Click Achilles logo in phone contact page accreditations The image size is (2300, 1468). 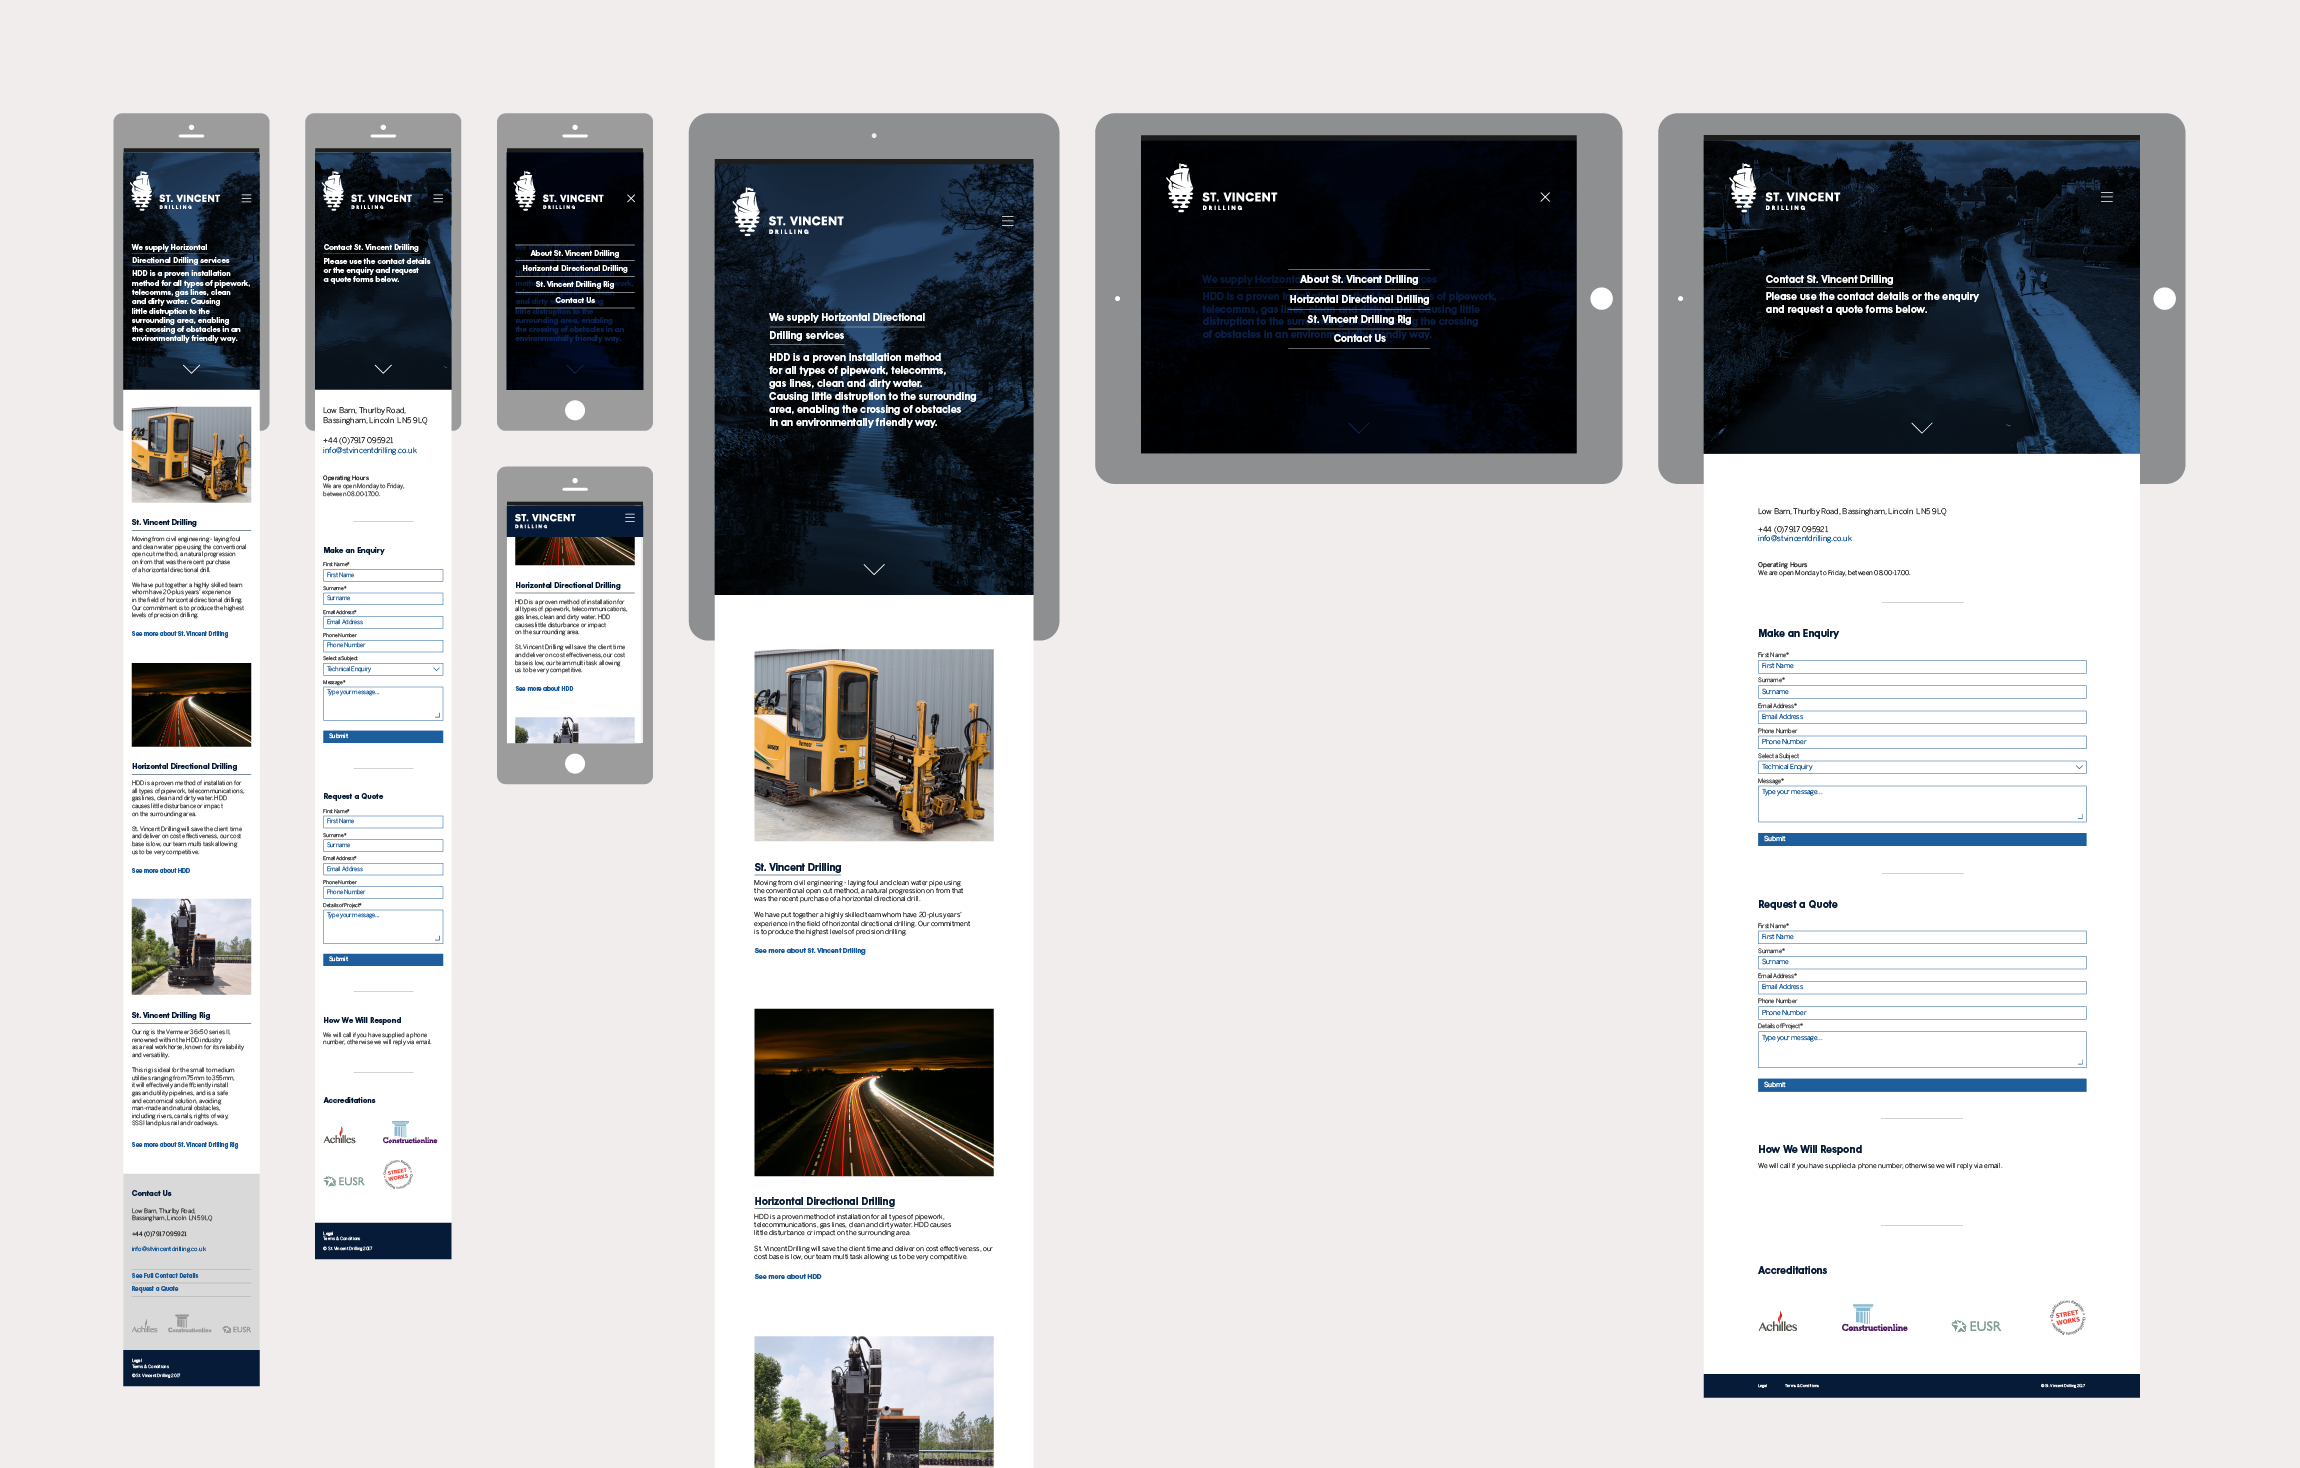click(x=340, y=1136)
